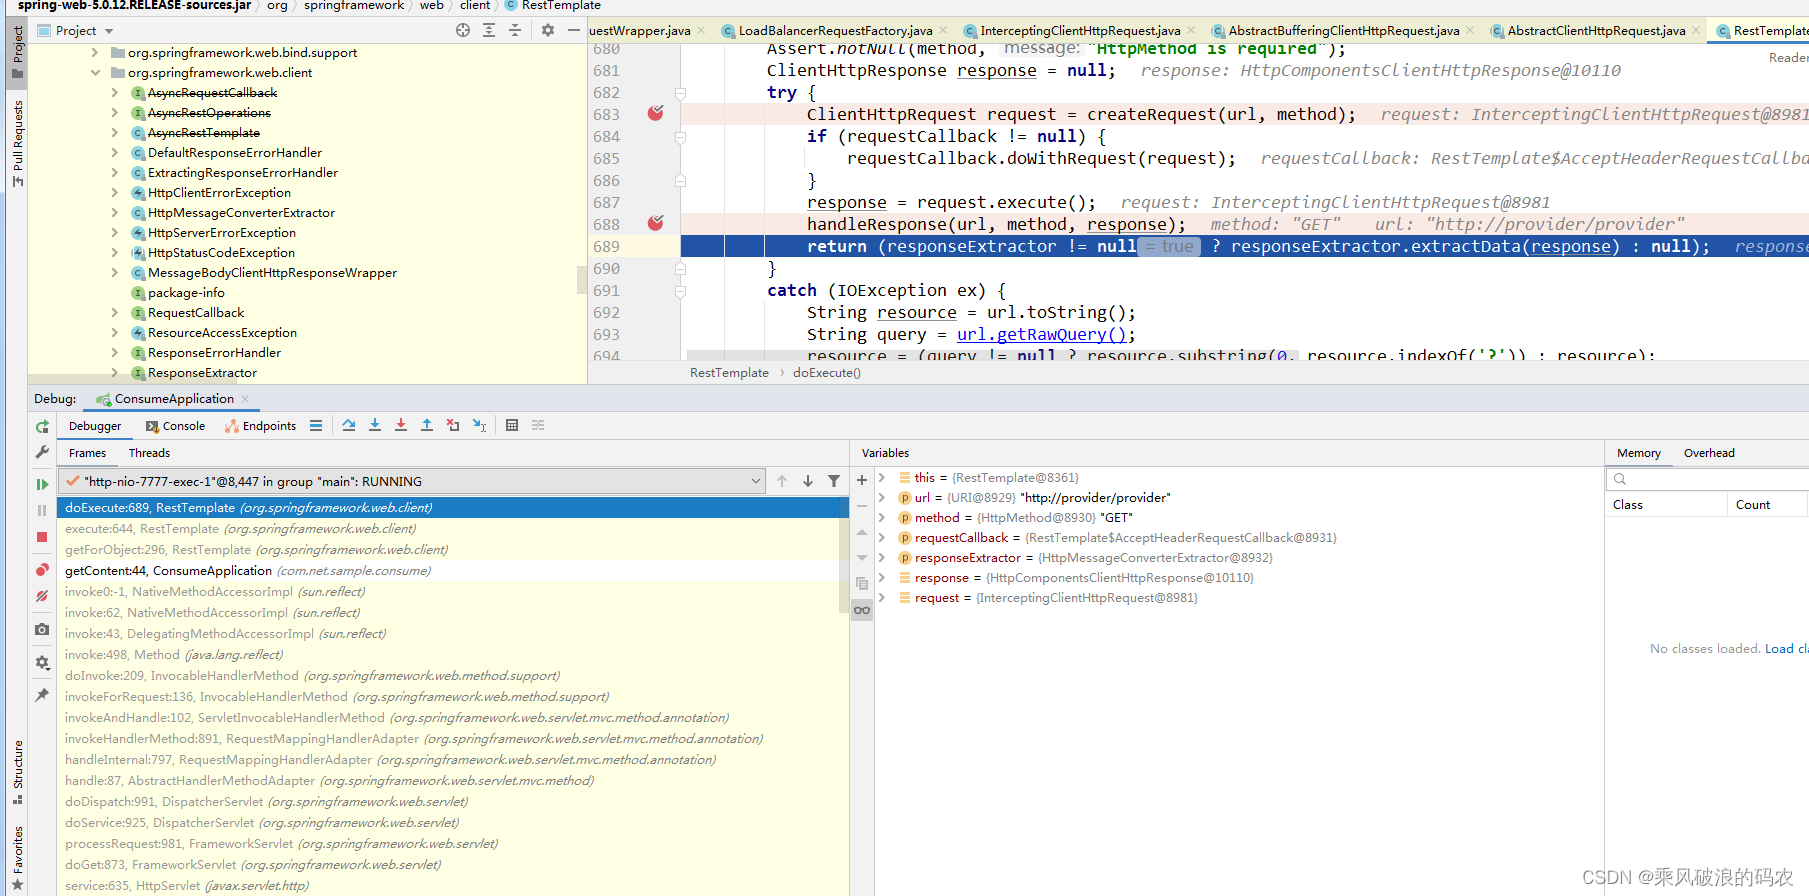Collapse try block fold at line 682
Screen dimensions: 1809x896
coord(680,93)
